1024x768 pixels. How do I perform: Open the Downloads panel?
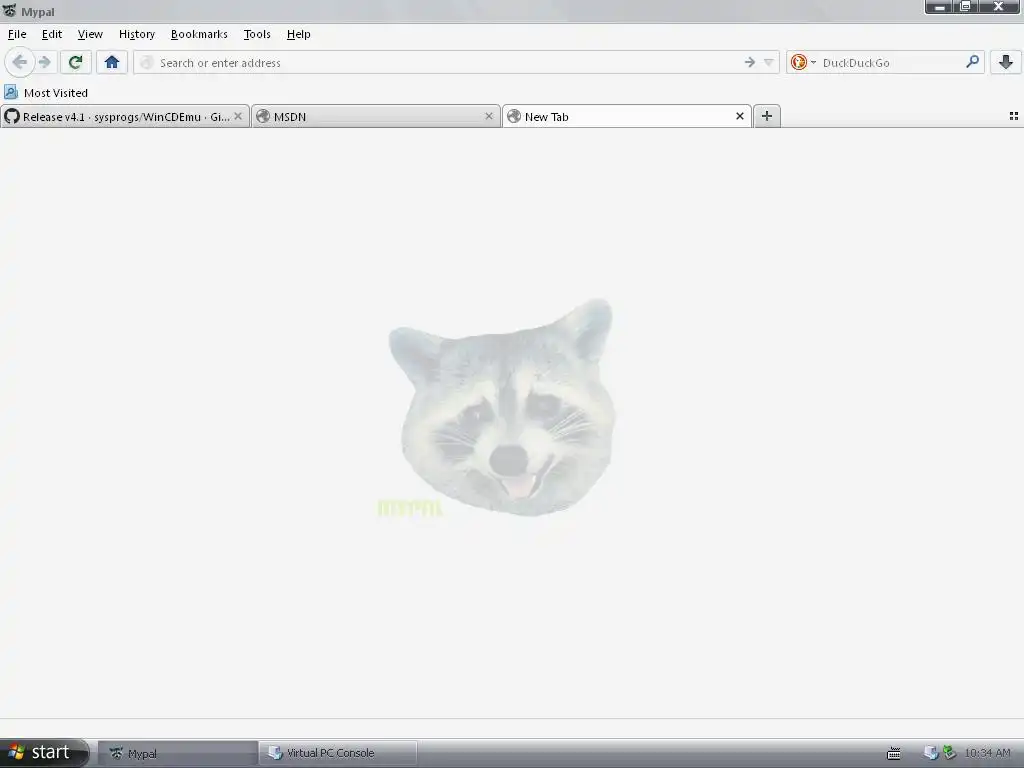click(x=1006, y=63)
